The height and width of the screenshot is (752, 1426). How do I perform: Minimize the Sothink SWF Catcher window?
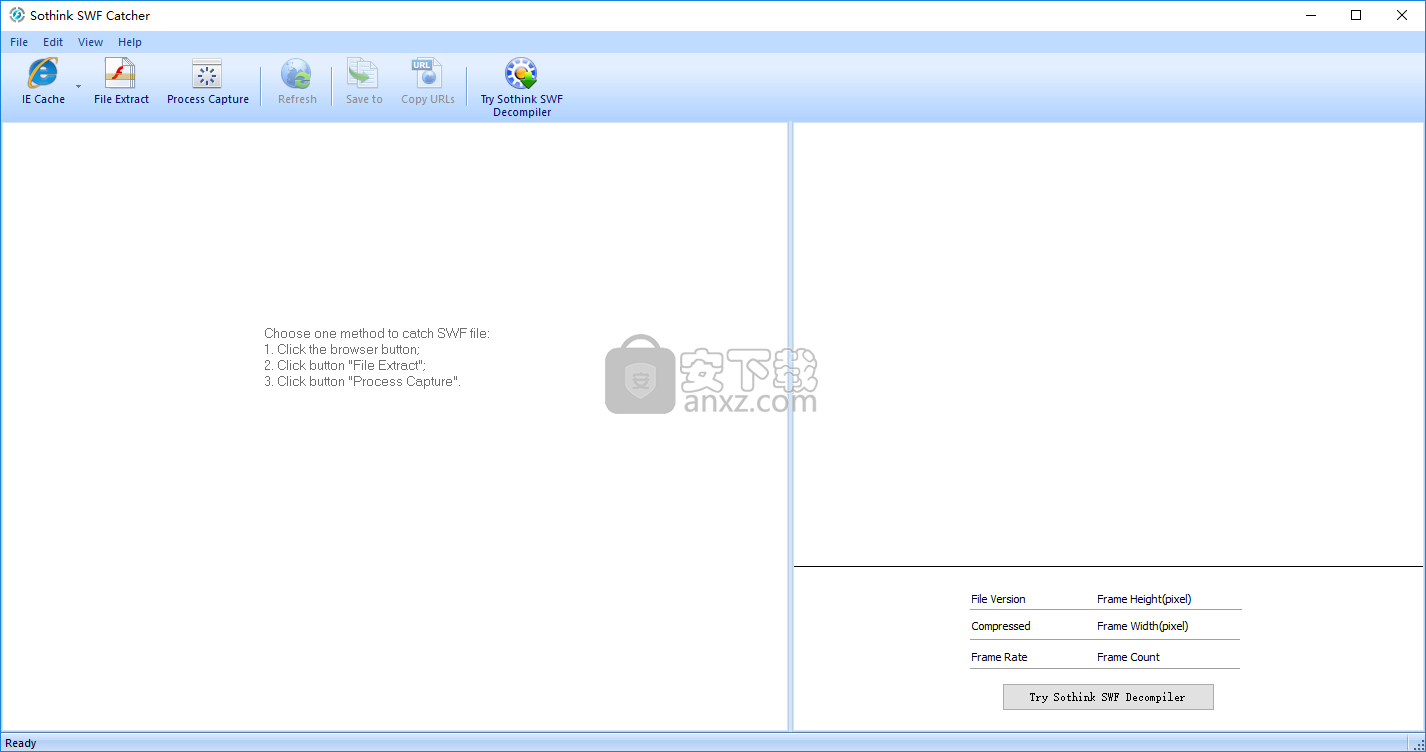point(1310,15)
